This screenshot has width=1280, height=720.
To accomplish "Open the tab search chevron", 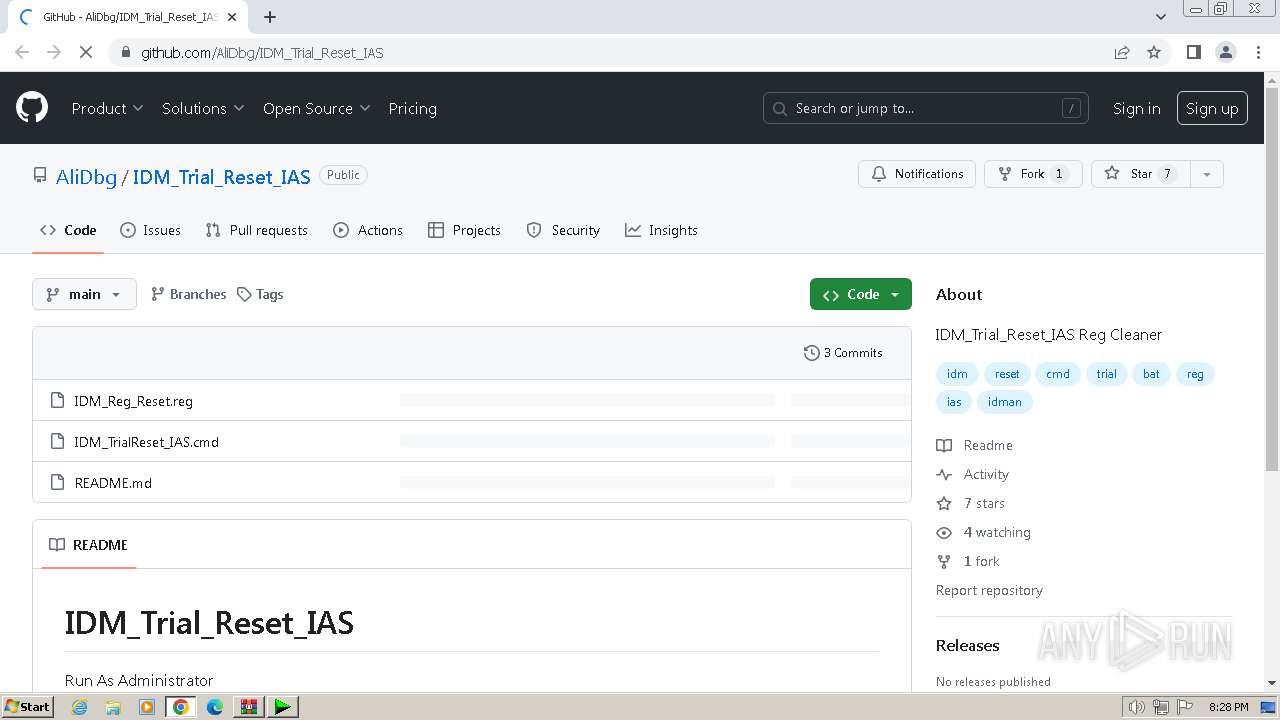I will click(1160, 16).
